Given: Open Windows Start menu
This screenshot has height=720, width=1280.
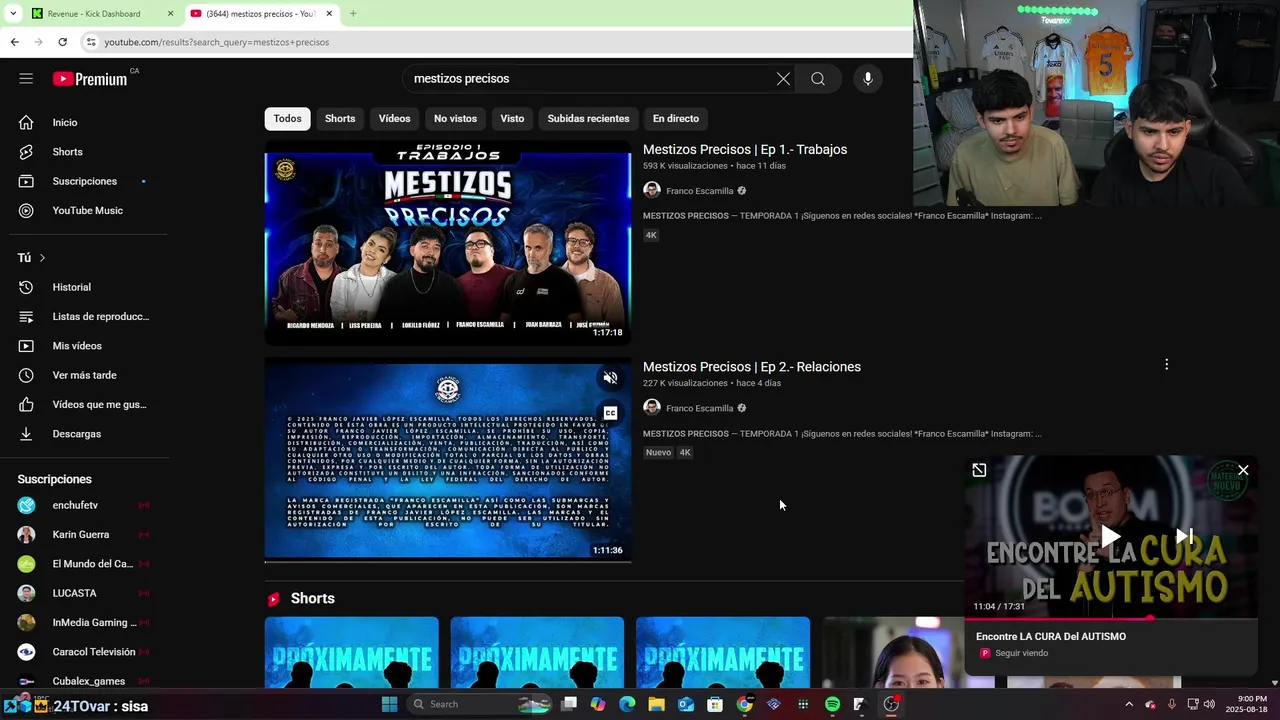Looking at the screenshot, I should click(389, 704).
